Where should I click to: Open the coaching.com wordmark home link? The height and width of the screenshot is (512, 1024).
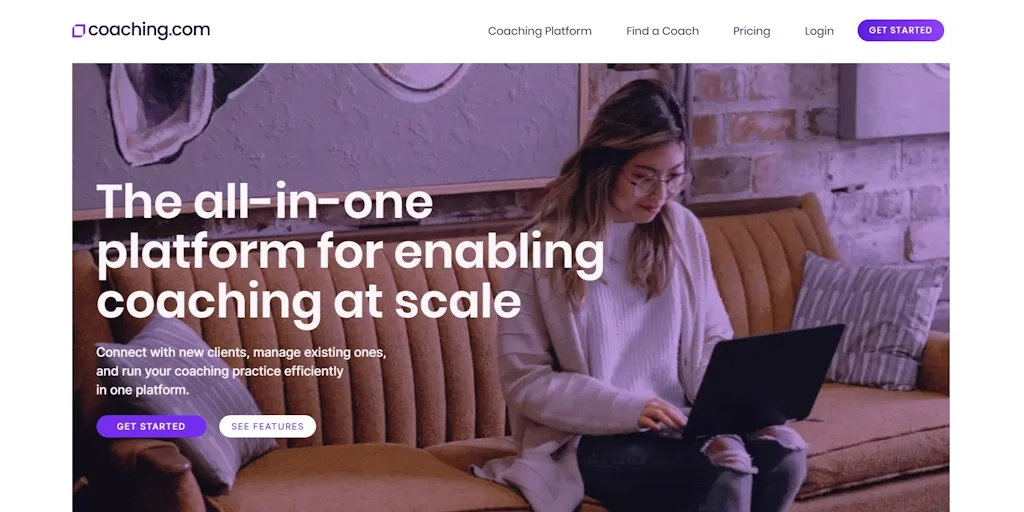coord(149,30)
